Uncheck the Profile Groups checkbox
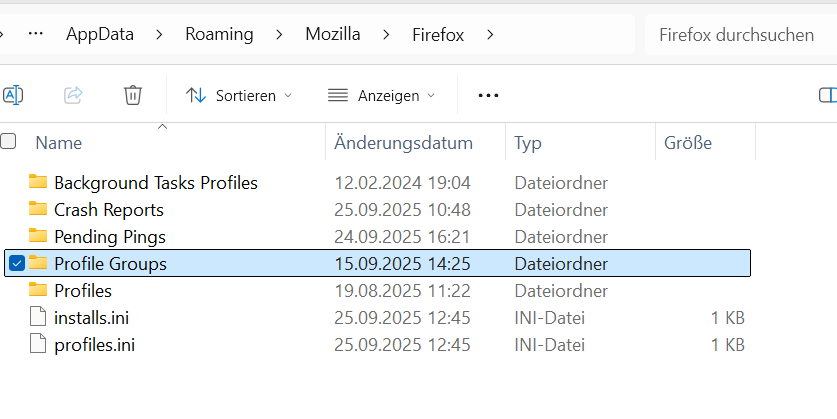Image resolution: width=837 pixels, height=419 pixels. click(x=16, y=264)
